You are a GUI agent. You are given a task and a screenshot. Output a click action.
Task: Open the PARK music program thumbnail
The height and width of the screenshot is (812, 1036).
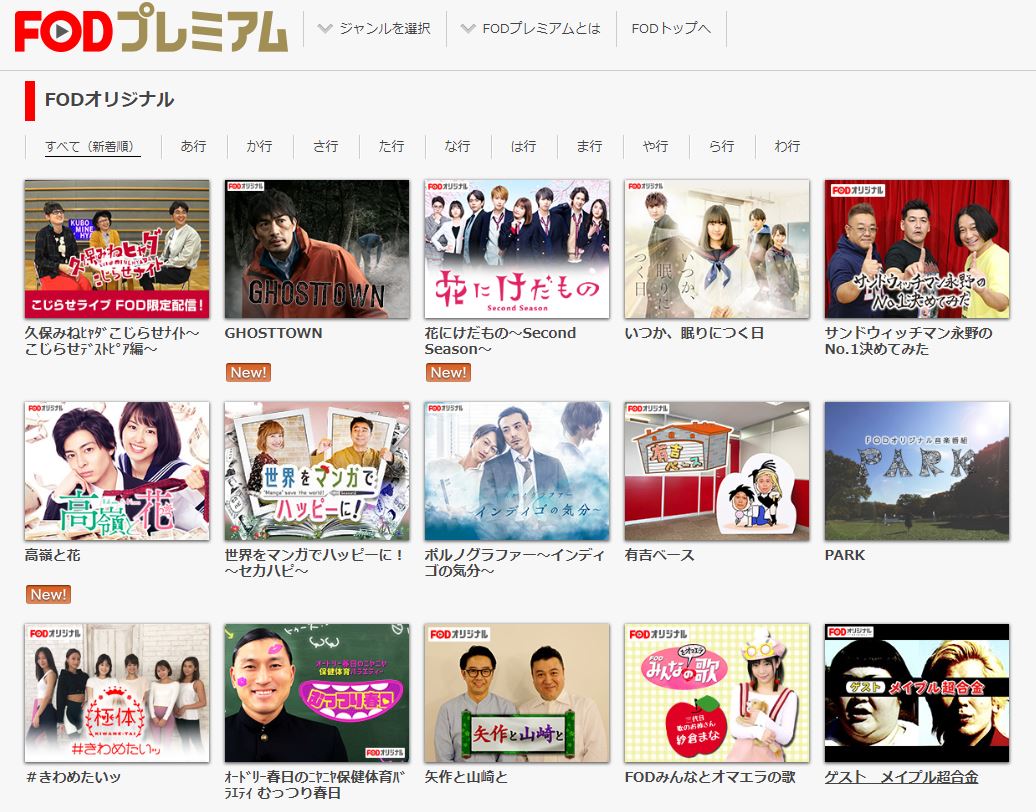[x=917, y=471]
